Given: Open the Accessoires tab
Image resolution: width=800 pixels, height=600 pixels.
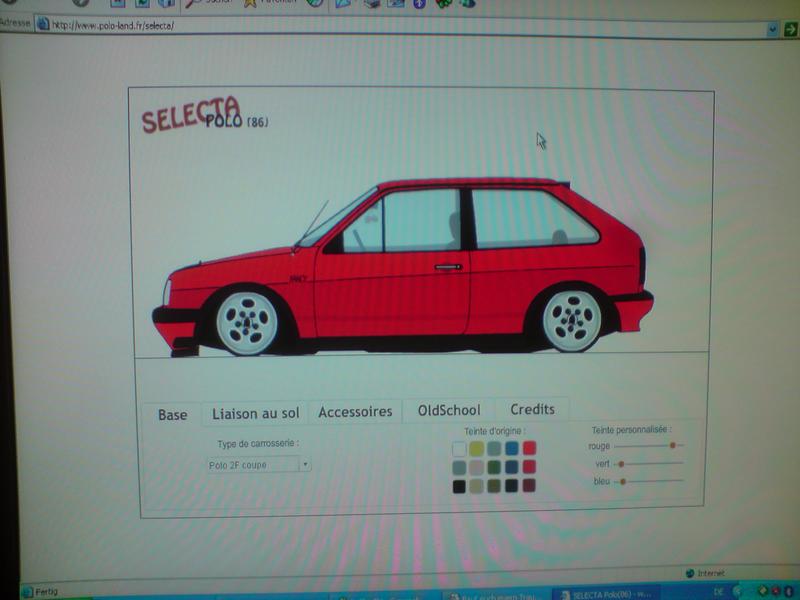Looking at the screenshot, I should point(355,411).
